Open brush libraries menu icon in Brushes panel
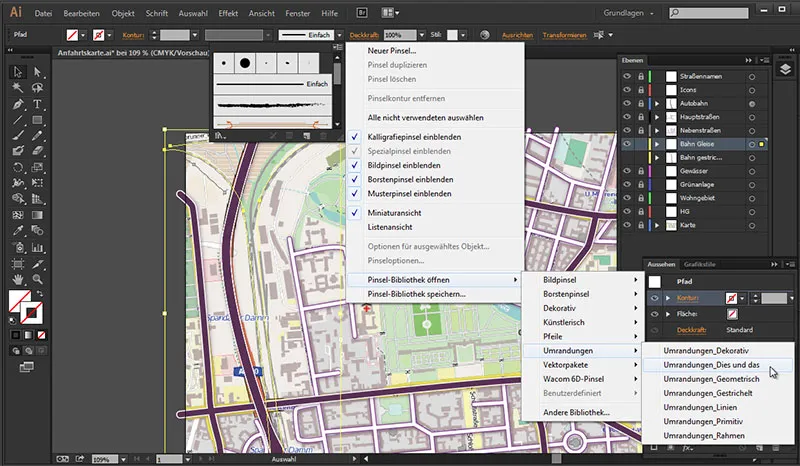The image size is (800, 466). [220, 136]
